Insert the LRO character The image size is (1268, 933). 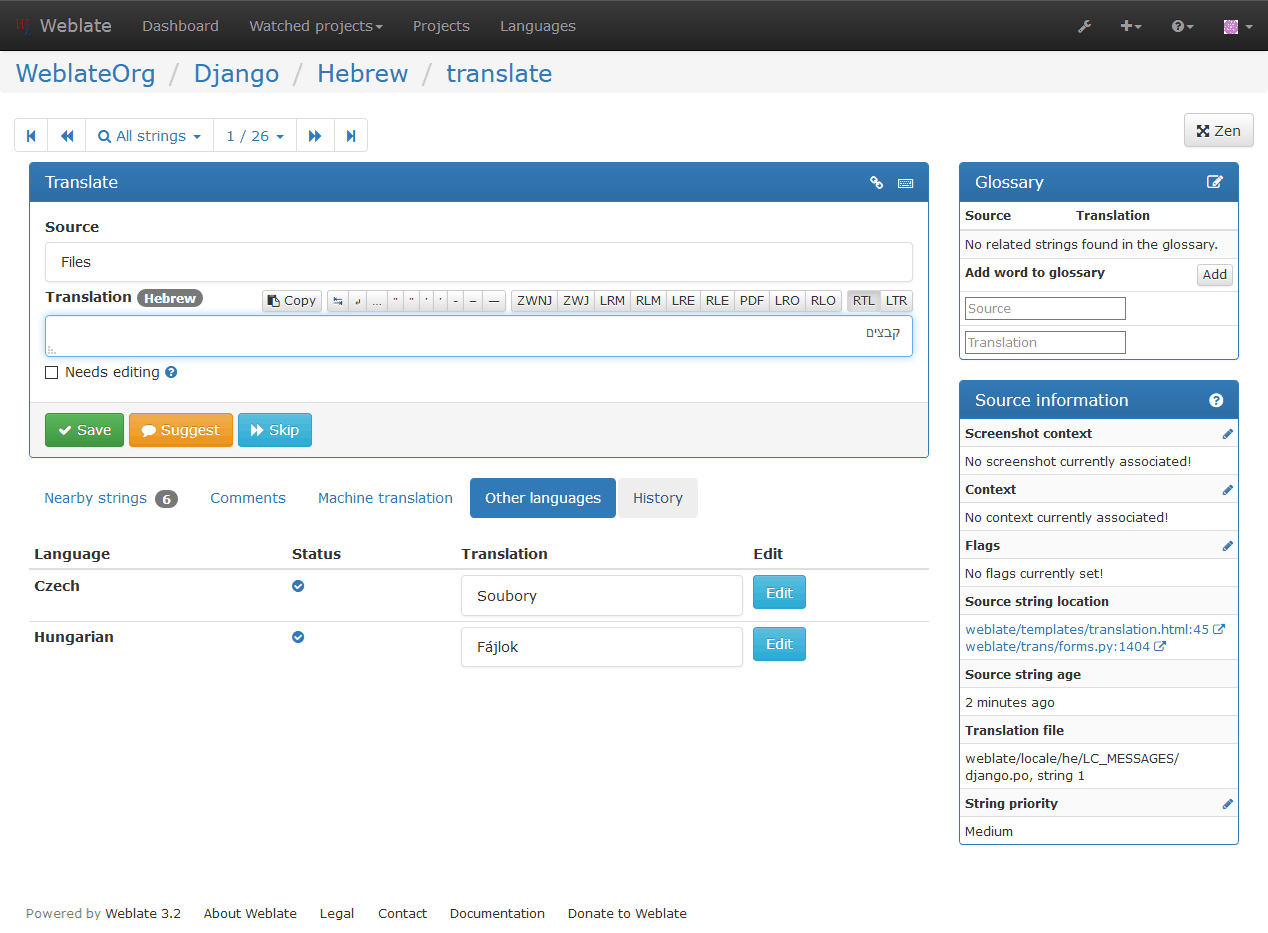[787, 300]
